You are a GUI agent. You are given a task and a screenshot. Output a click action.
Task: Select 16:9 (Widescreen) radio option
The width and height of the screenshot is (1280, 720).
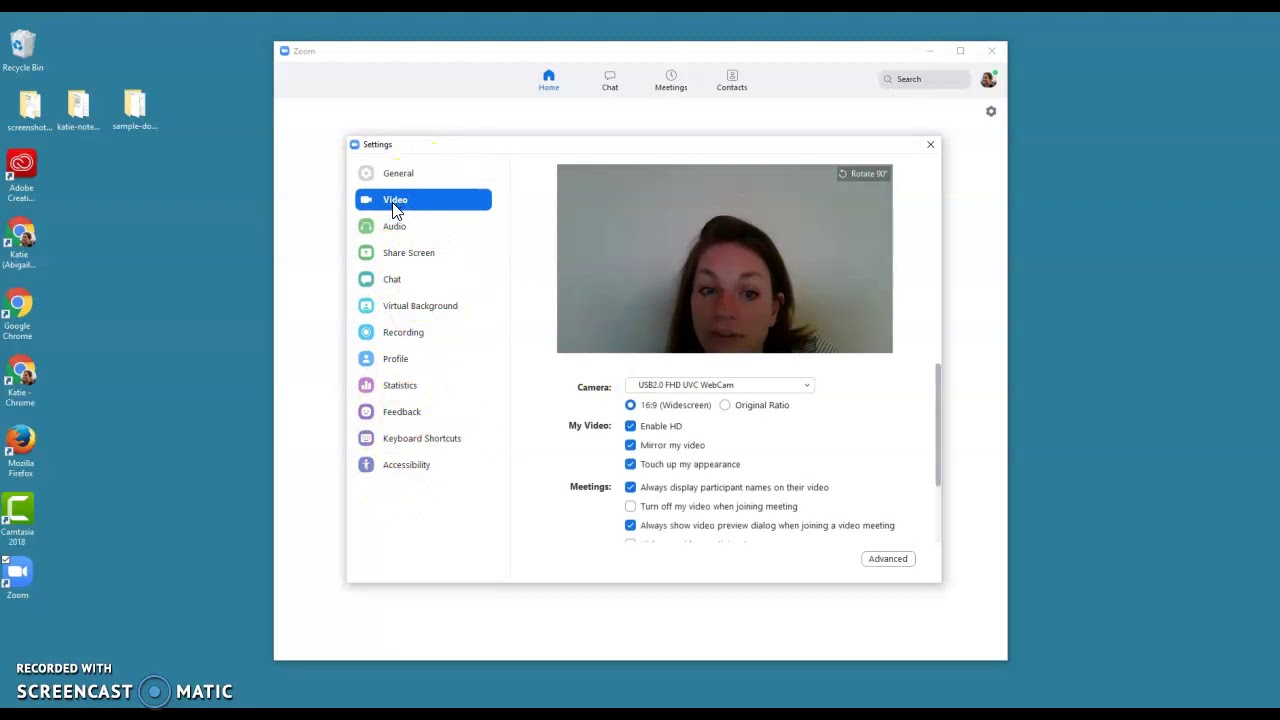[x=630, y=405]
